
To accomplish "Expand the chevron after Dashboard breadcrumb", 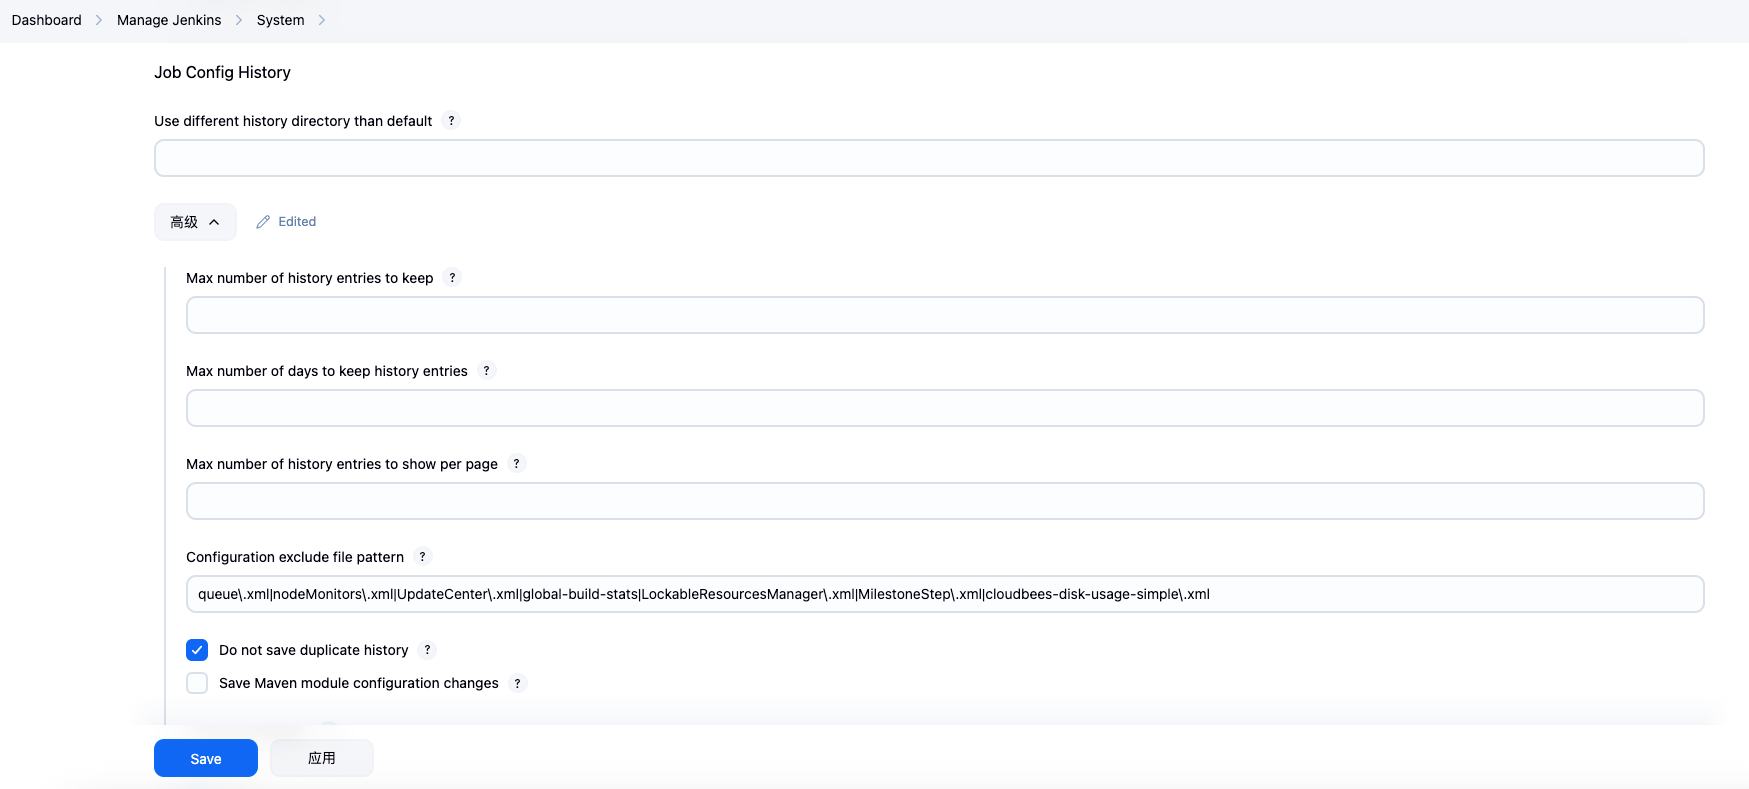I will (x=99, y=20).
